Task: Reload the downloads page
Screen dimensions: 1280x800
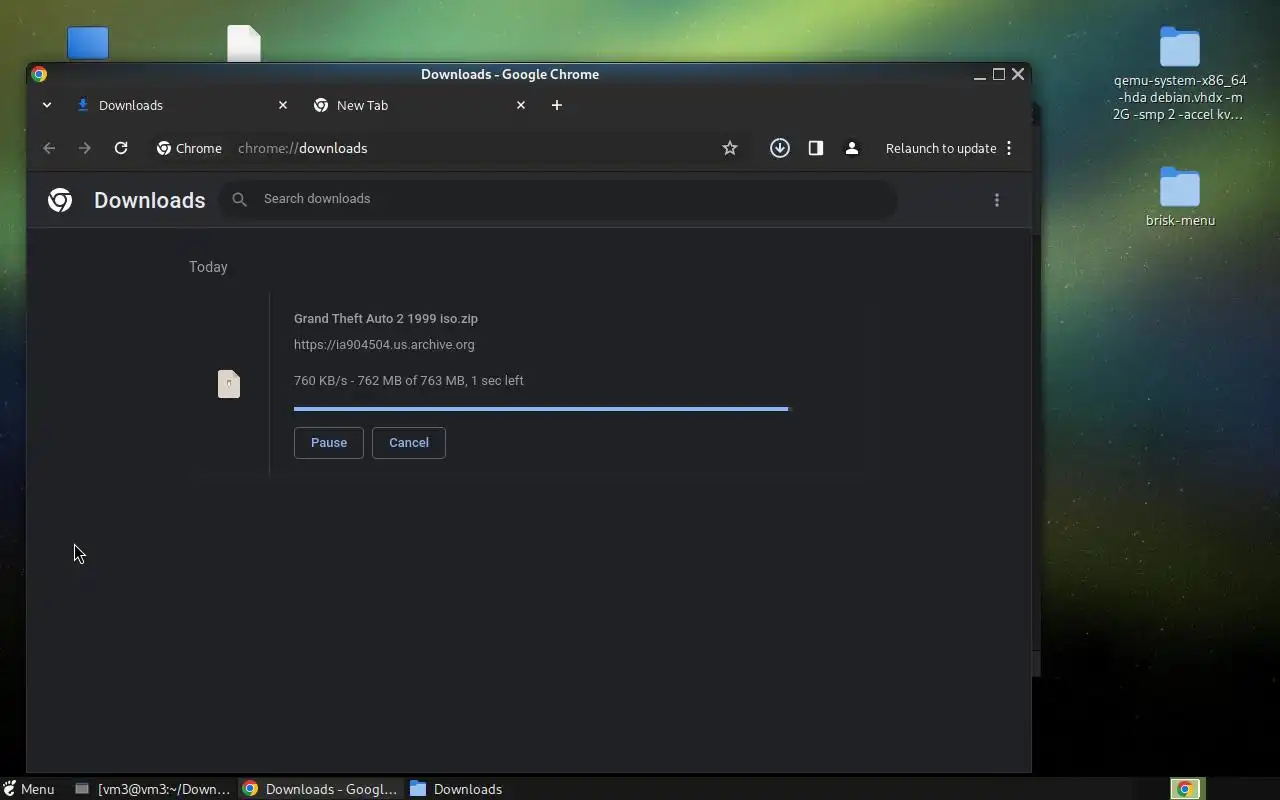Action: click(x=121, y=148)
